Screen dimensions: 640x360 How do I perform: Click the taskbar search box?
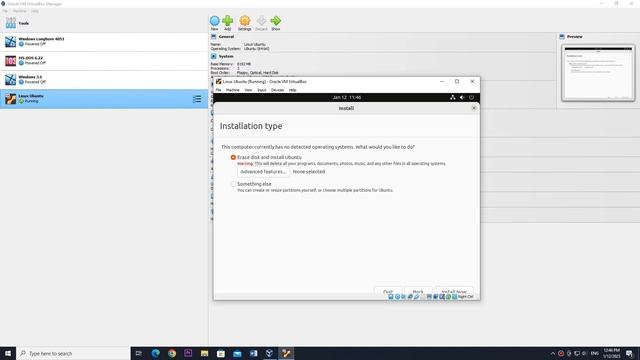(73, 353)
